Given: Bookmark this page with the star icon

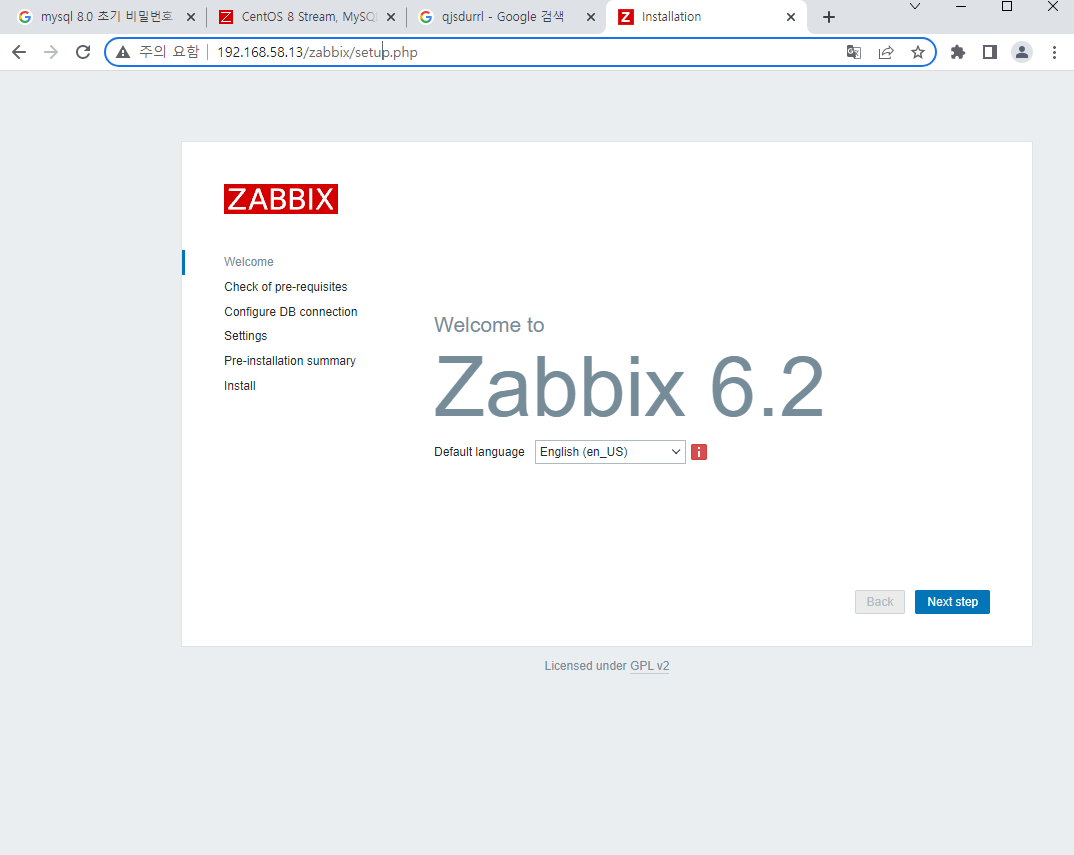Looking at the screenshot, I should click(x=918, y=52).
